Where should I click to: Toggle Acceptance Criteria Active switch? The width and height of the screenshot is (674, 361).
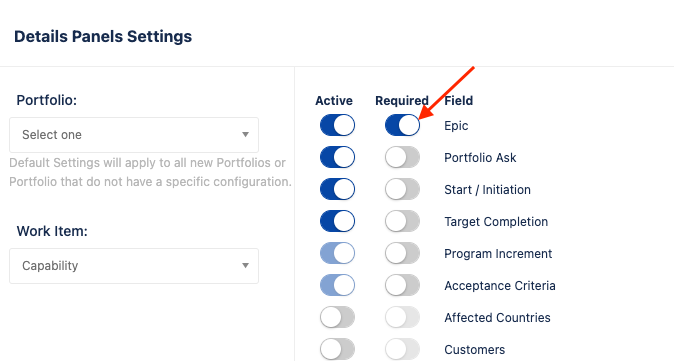pos(337,285)
